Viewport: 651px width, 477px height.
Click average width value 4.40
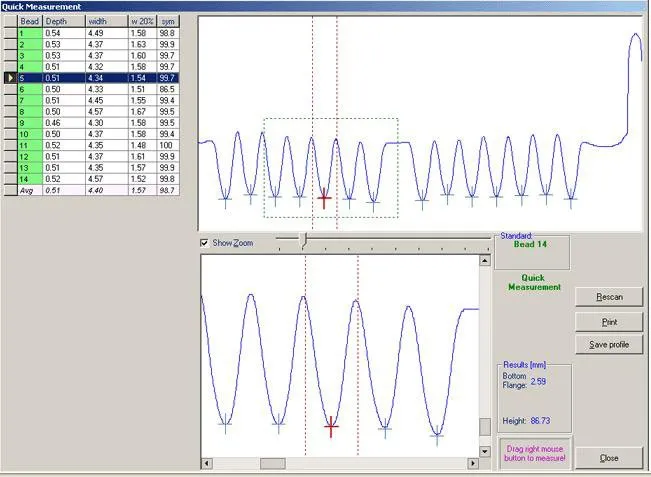[95, 191]
